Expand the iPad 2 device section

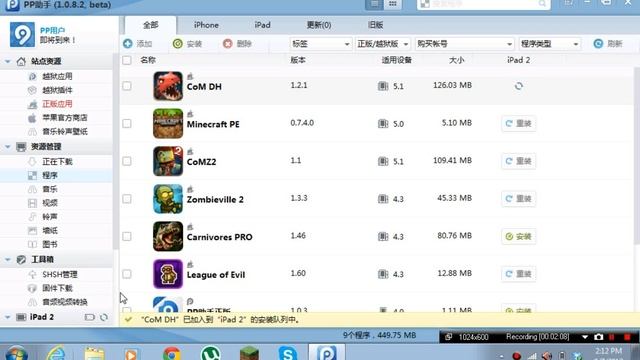tap(8, 317)
